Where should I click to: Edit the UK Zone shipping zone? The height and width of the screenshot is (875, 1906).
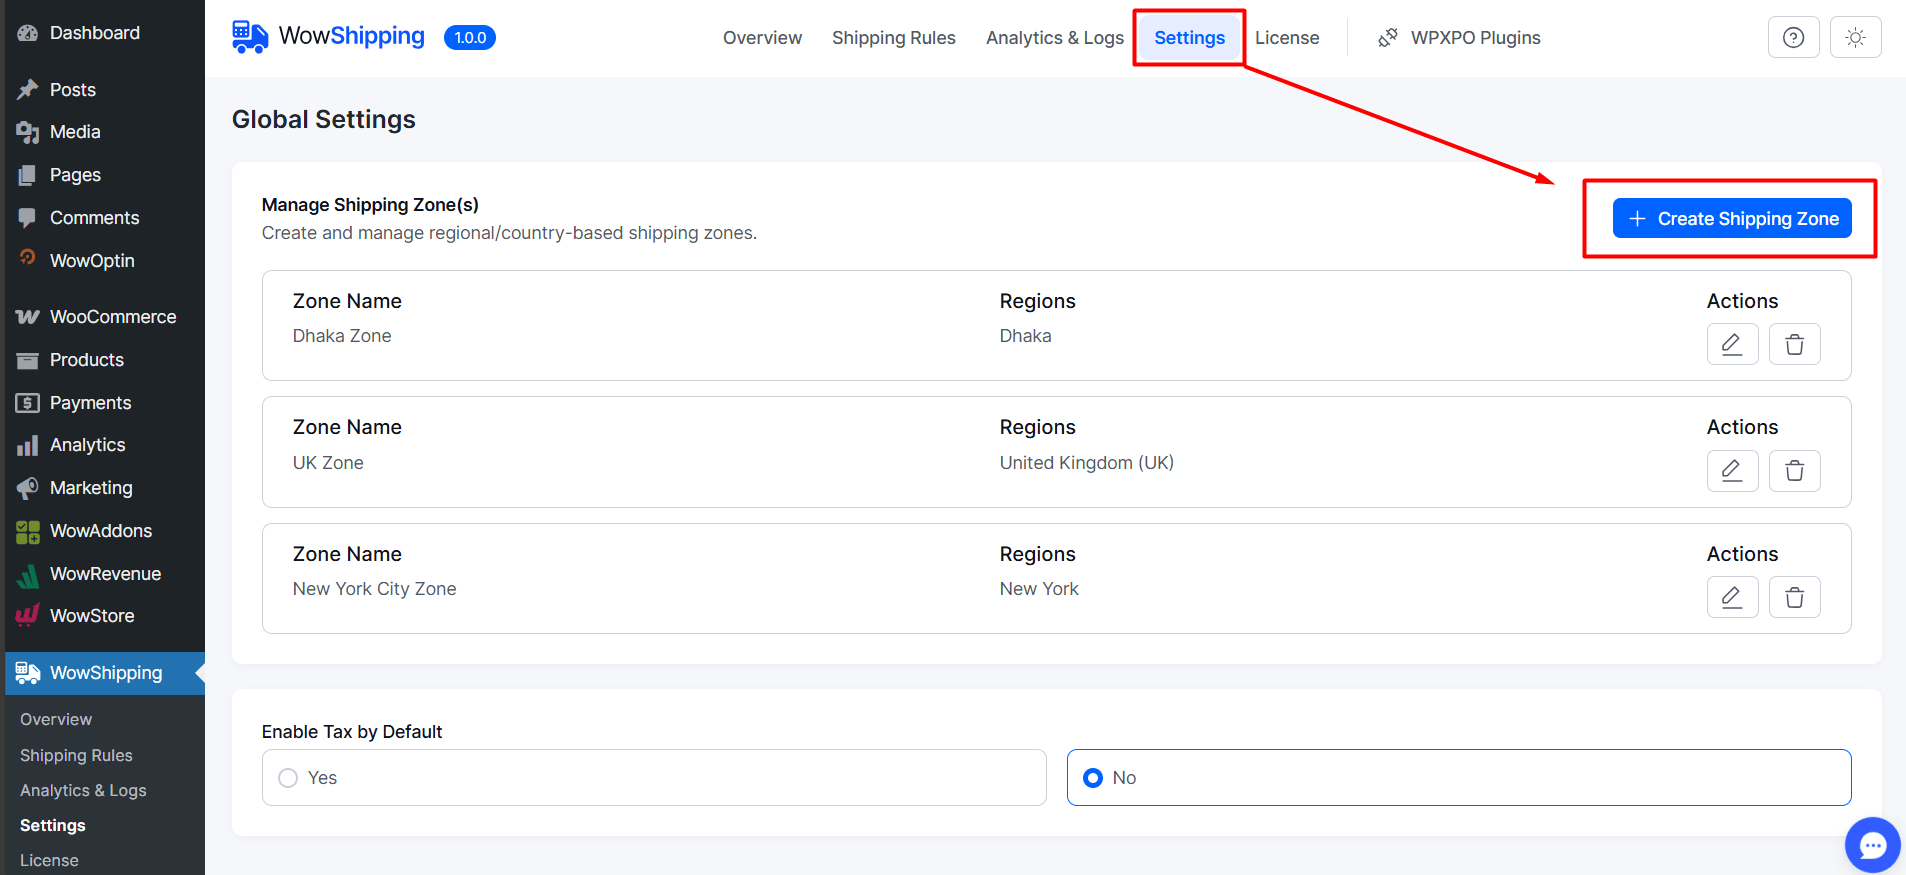1732,471
